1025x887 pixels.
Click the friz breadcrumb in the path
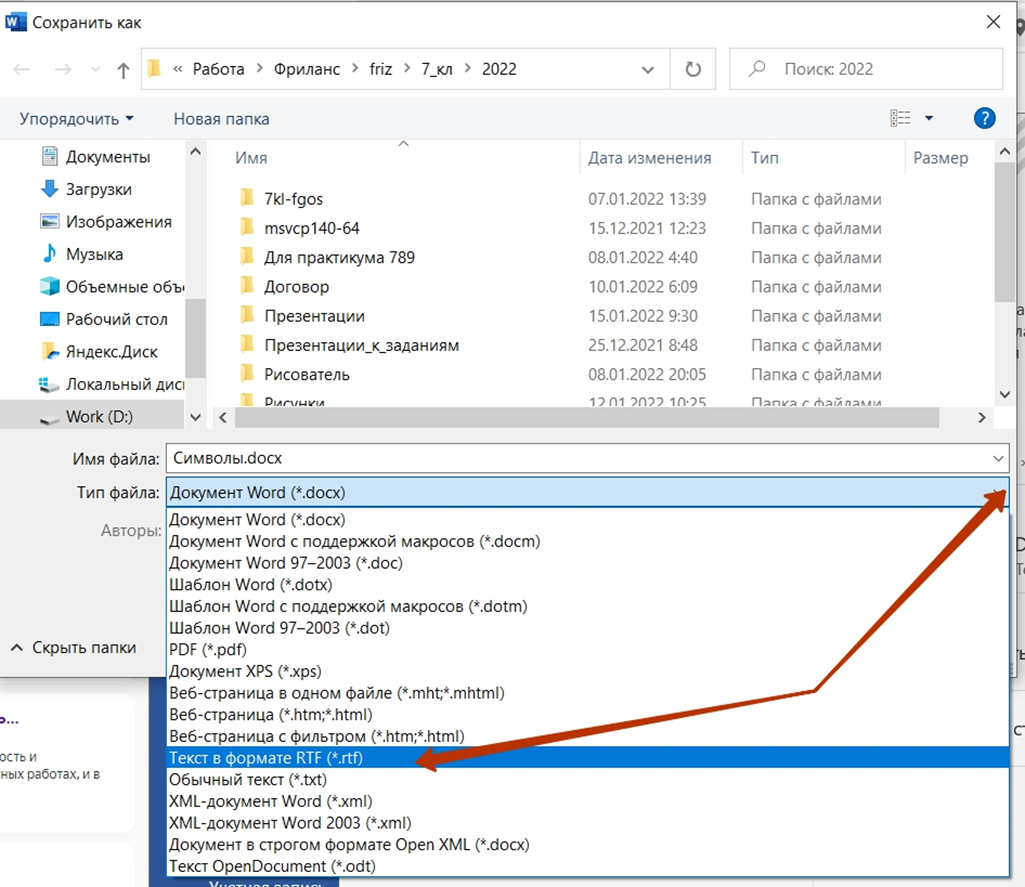380,69
